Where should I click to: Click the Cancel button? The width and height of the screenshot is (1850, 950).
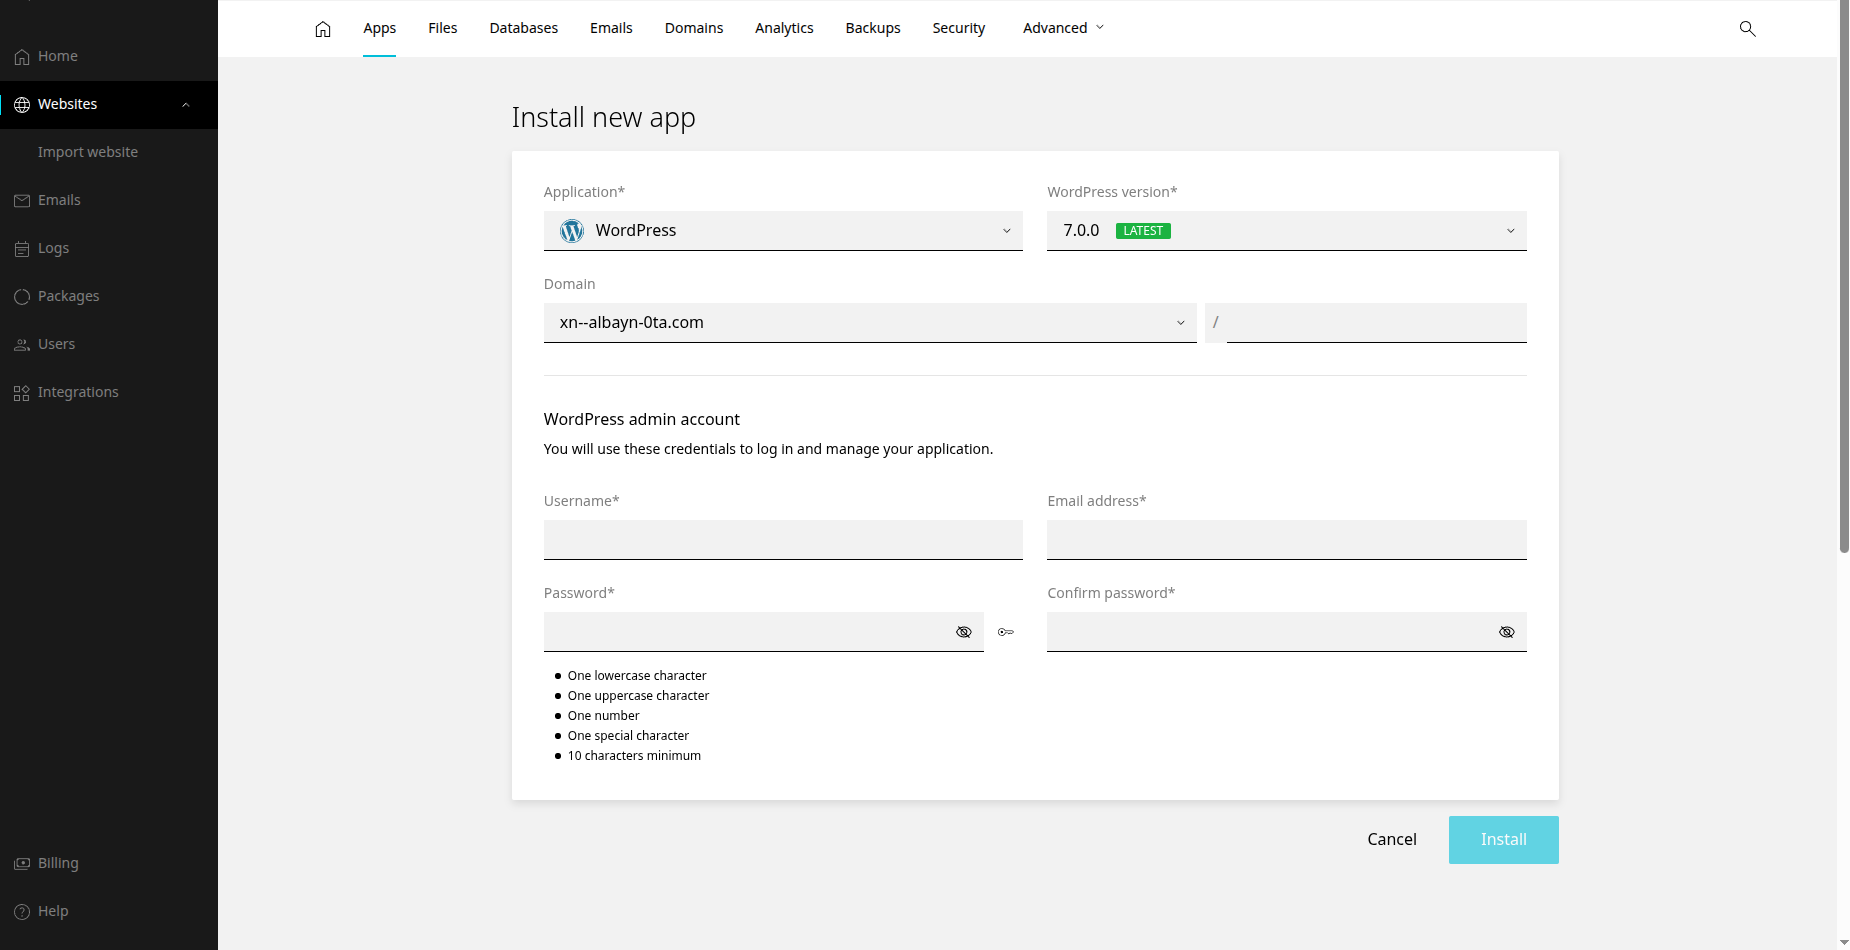[x=1392, y=840]
